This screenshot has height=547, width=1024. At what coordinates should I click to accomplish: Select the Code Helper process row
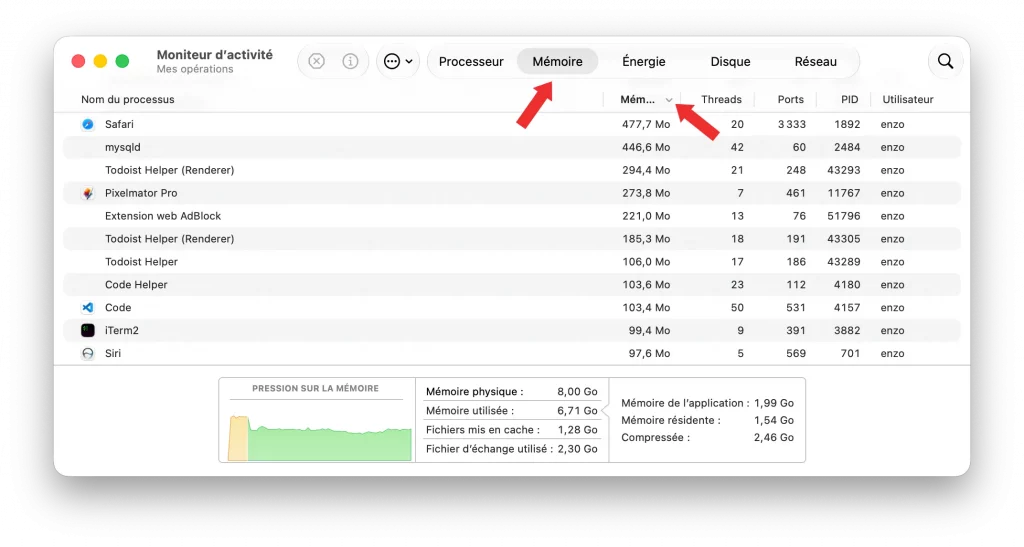tap(512, 285)
